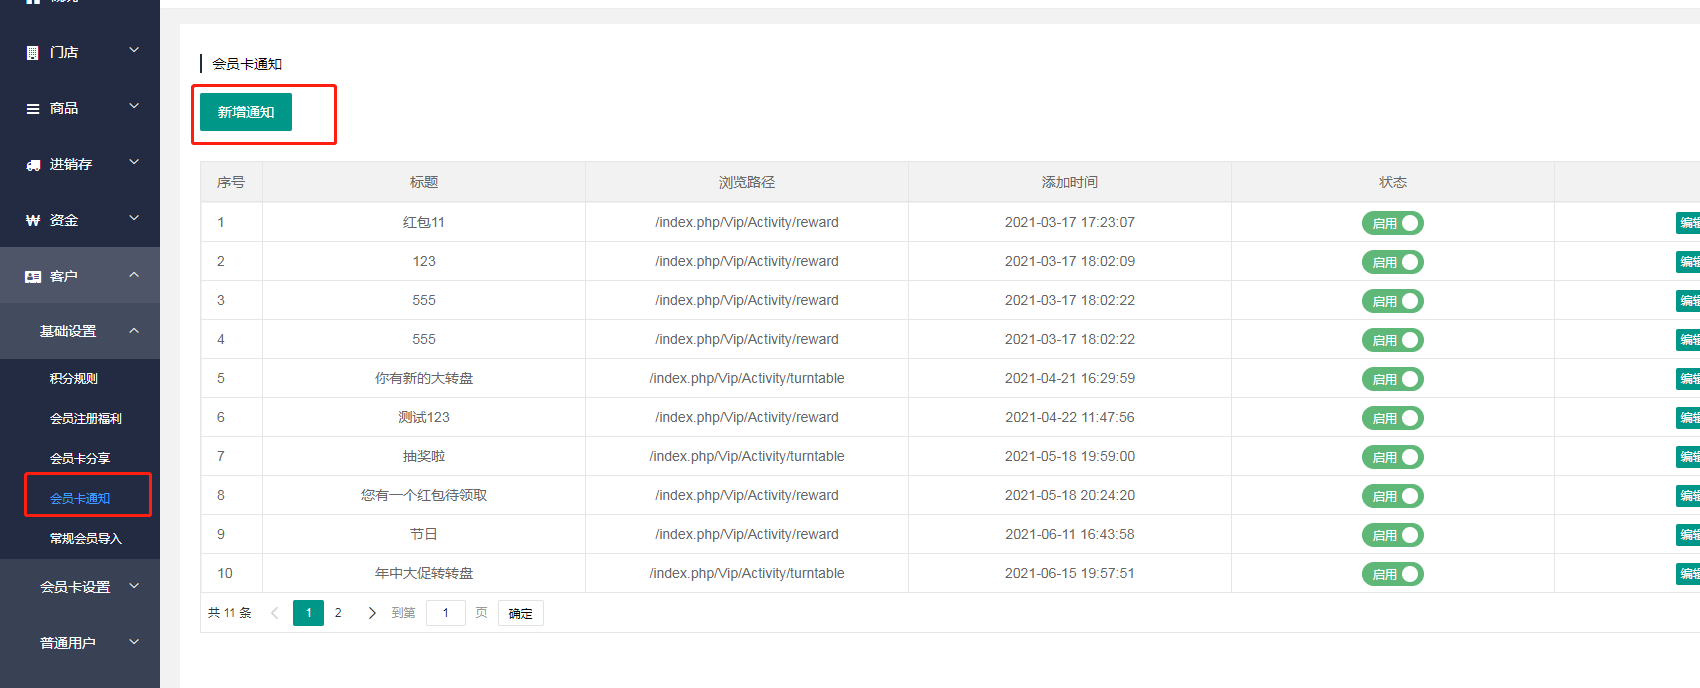Viewport: 1700px width, 688px height.
Task: Click the 确定 pagination confirm button
Action: tap(521, 613)
